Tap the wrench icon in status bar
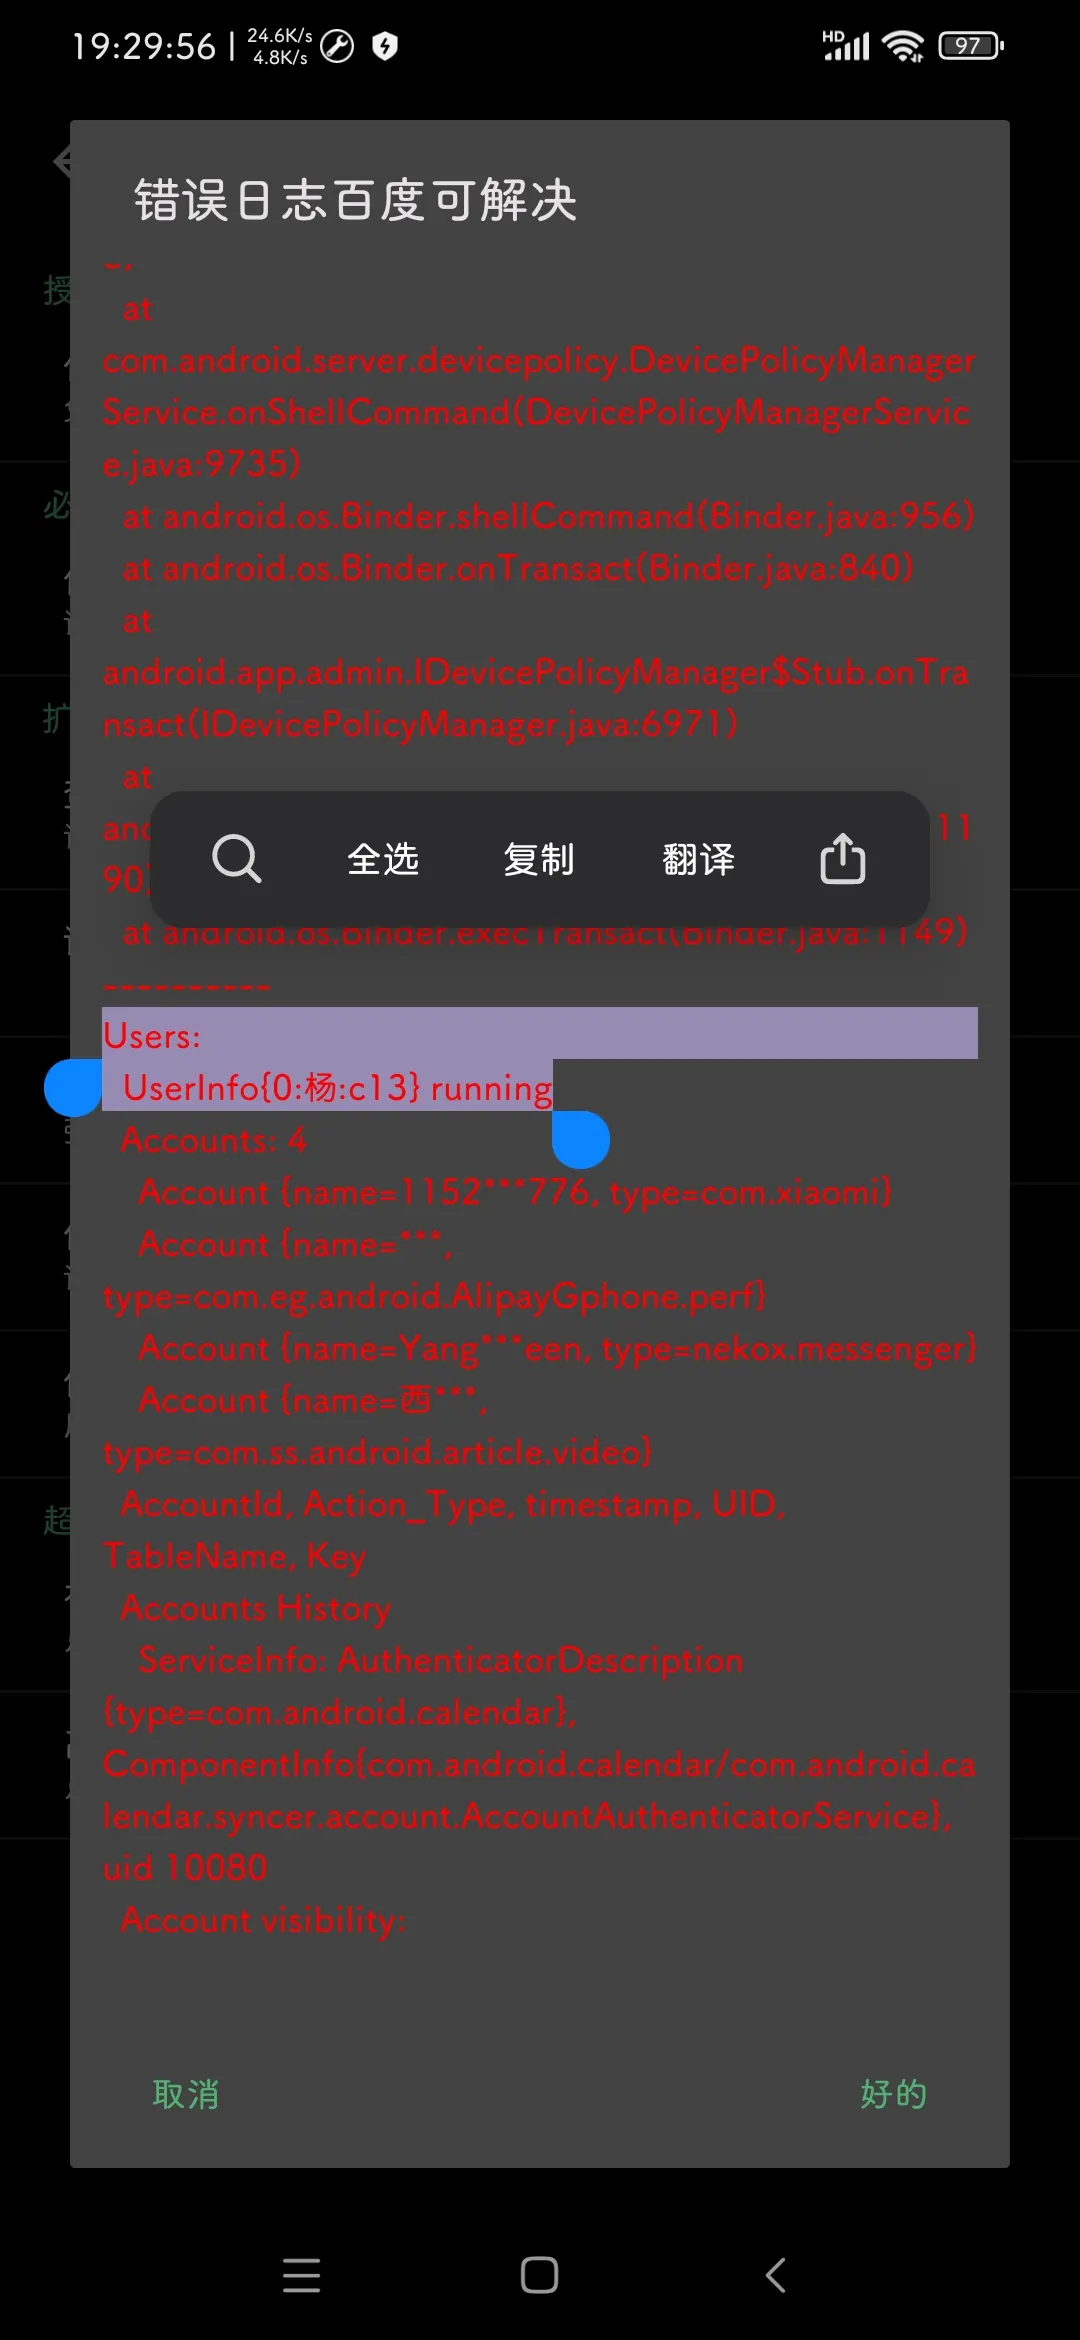1080x2340 pixels. tap(337, 46)
